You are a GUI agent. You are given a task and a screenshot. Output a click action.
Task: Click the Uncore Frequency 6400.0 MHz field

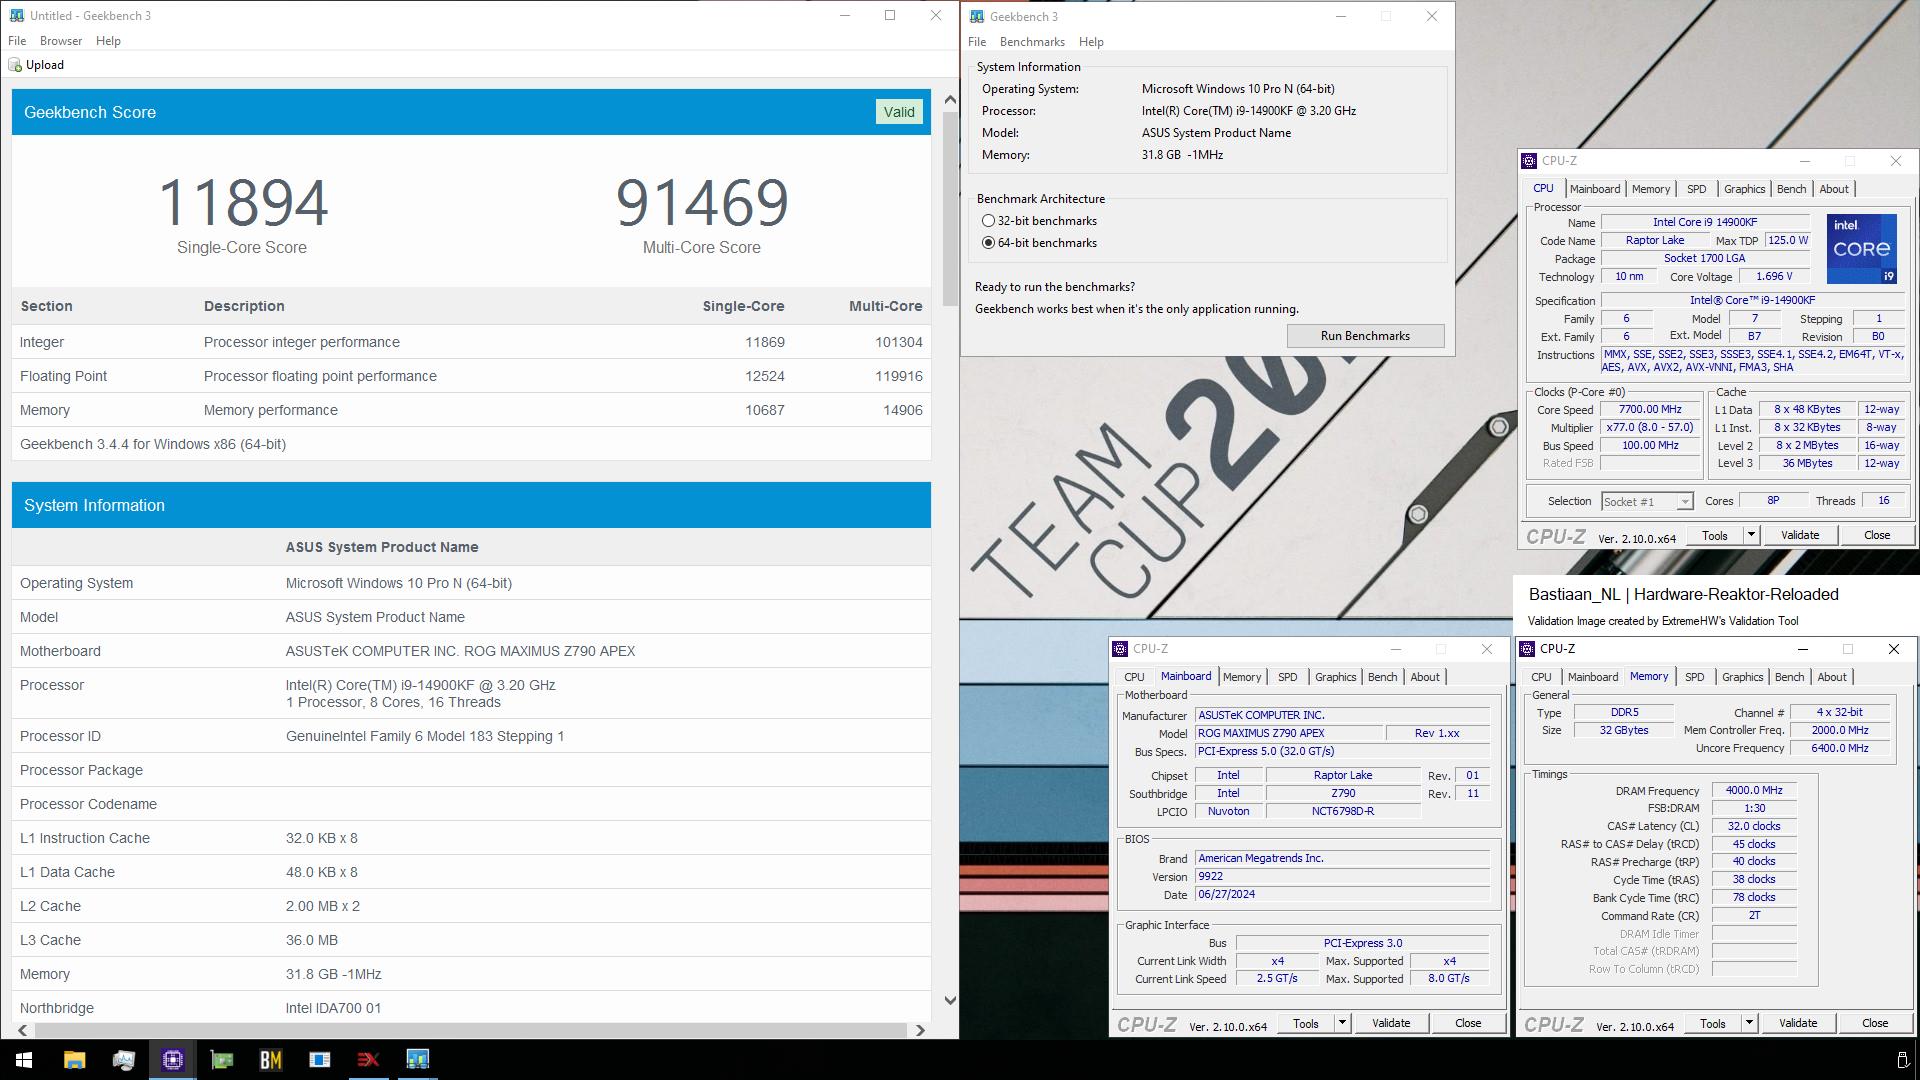point(1839,749)
